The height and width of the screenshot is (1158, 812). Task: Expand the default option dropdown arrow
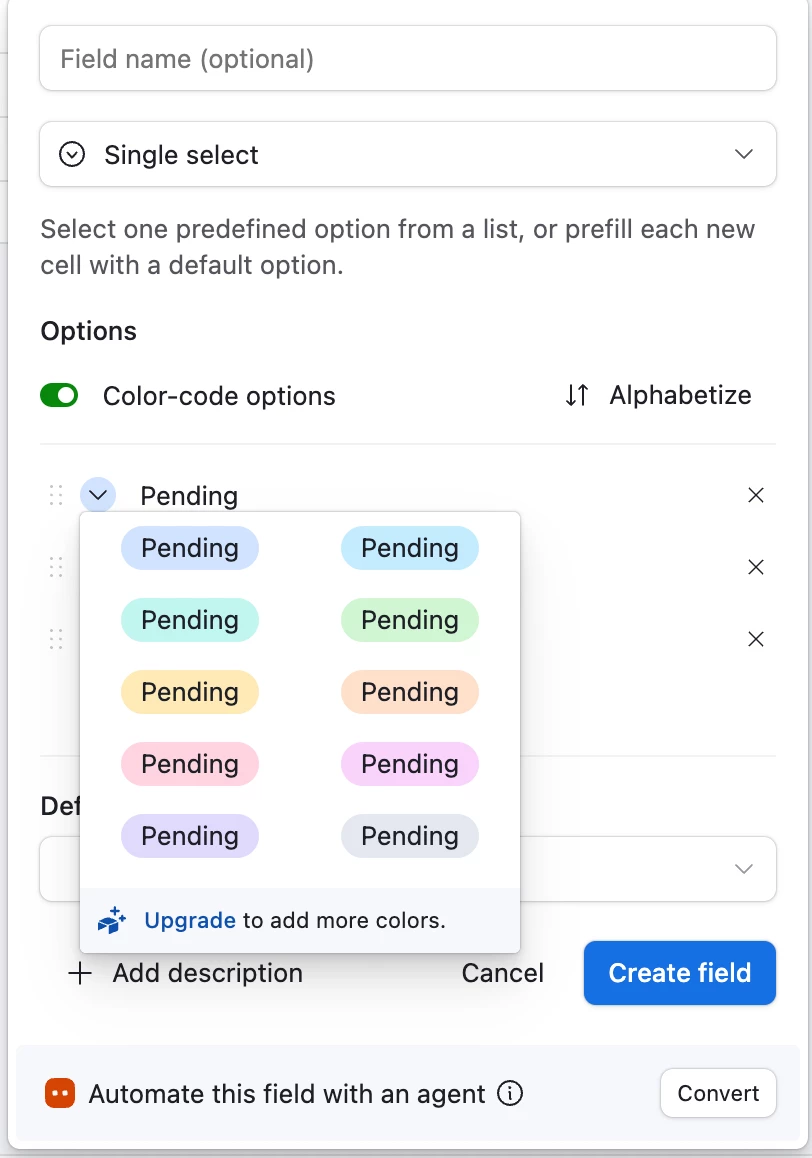click(x=743, y=868)
